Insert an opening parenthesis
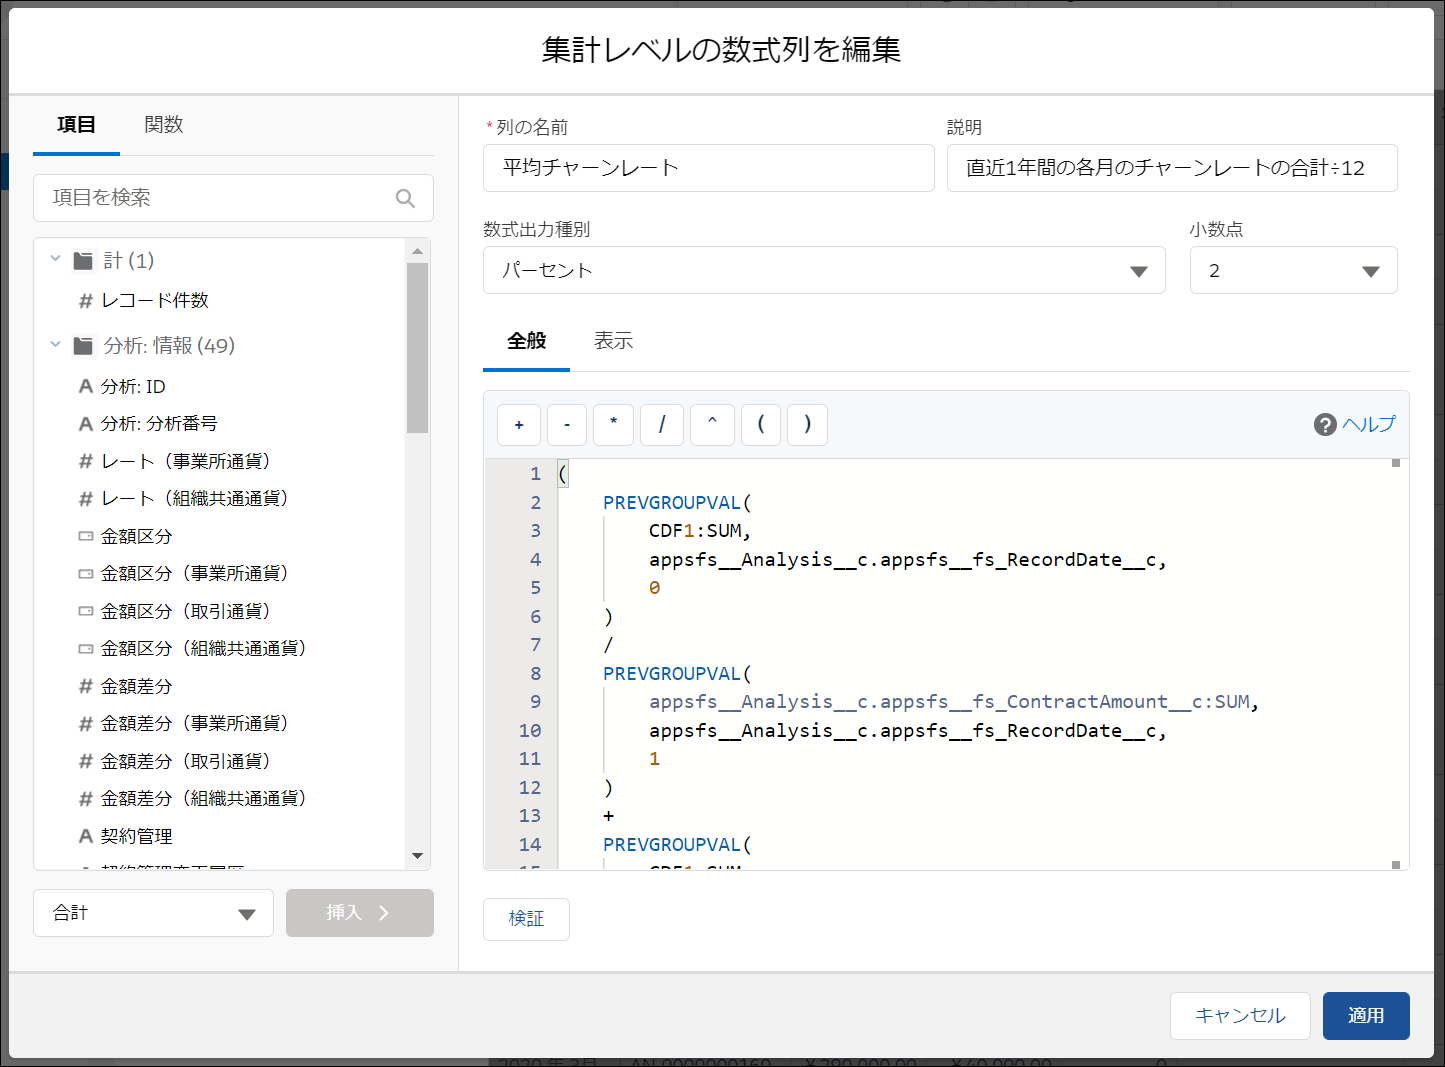1445x1067 pixels. [x=761, y=425]
